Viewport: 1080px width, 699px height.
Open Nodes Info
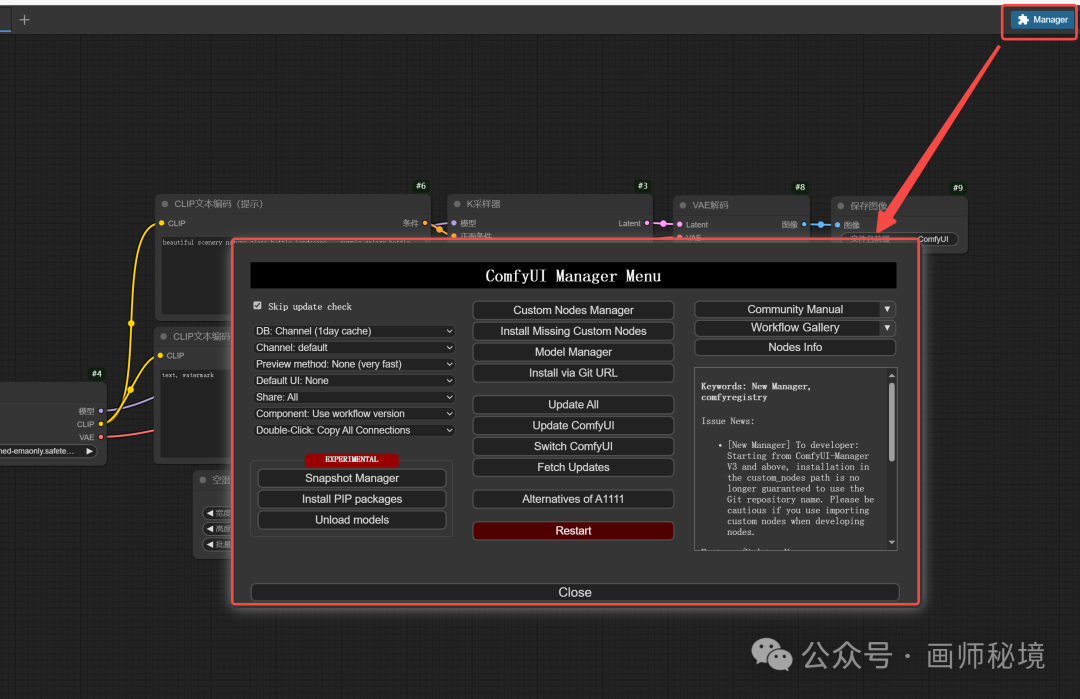795,347
